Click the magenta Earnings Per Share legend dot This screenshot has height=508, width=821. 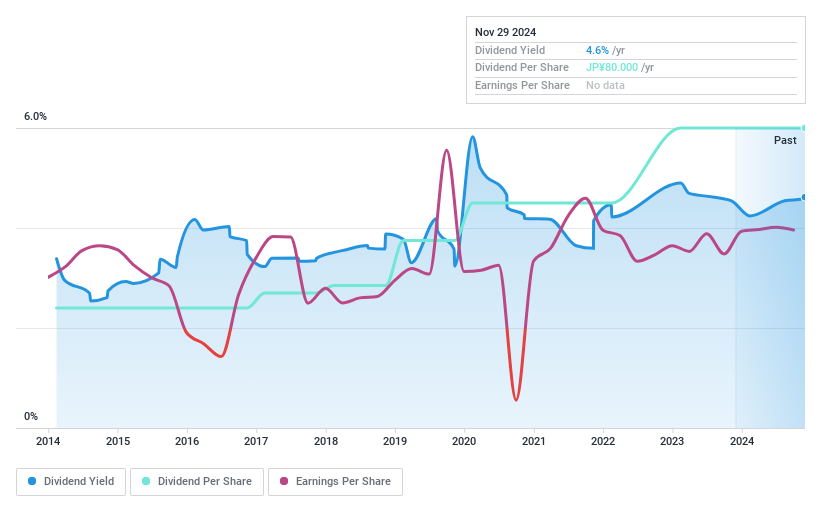[x=284, y=481]
